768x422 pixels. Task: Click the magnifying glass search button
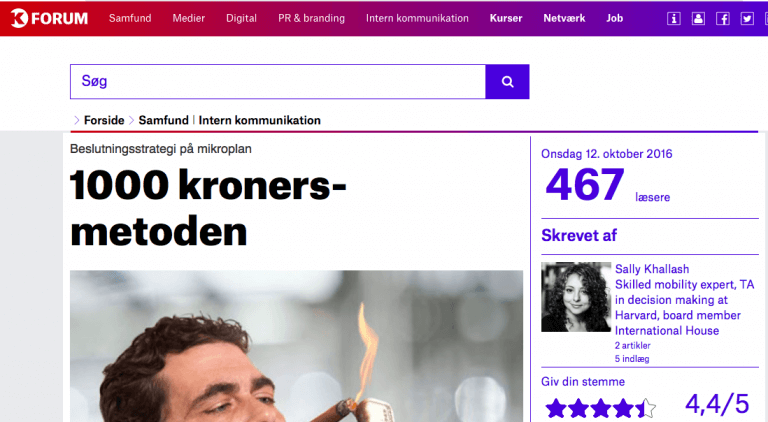[x=507, y=82]
